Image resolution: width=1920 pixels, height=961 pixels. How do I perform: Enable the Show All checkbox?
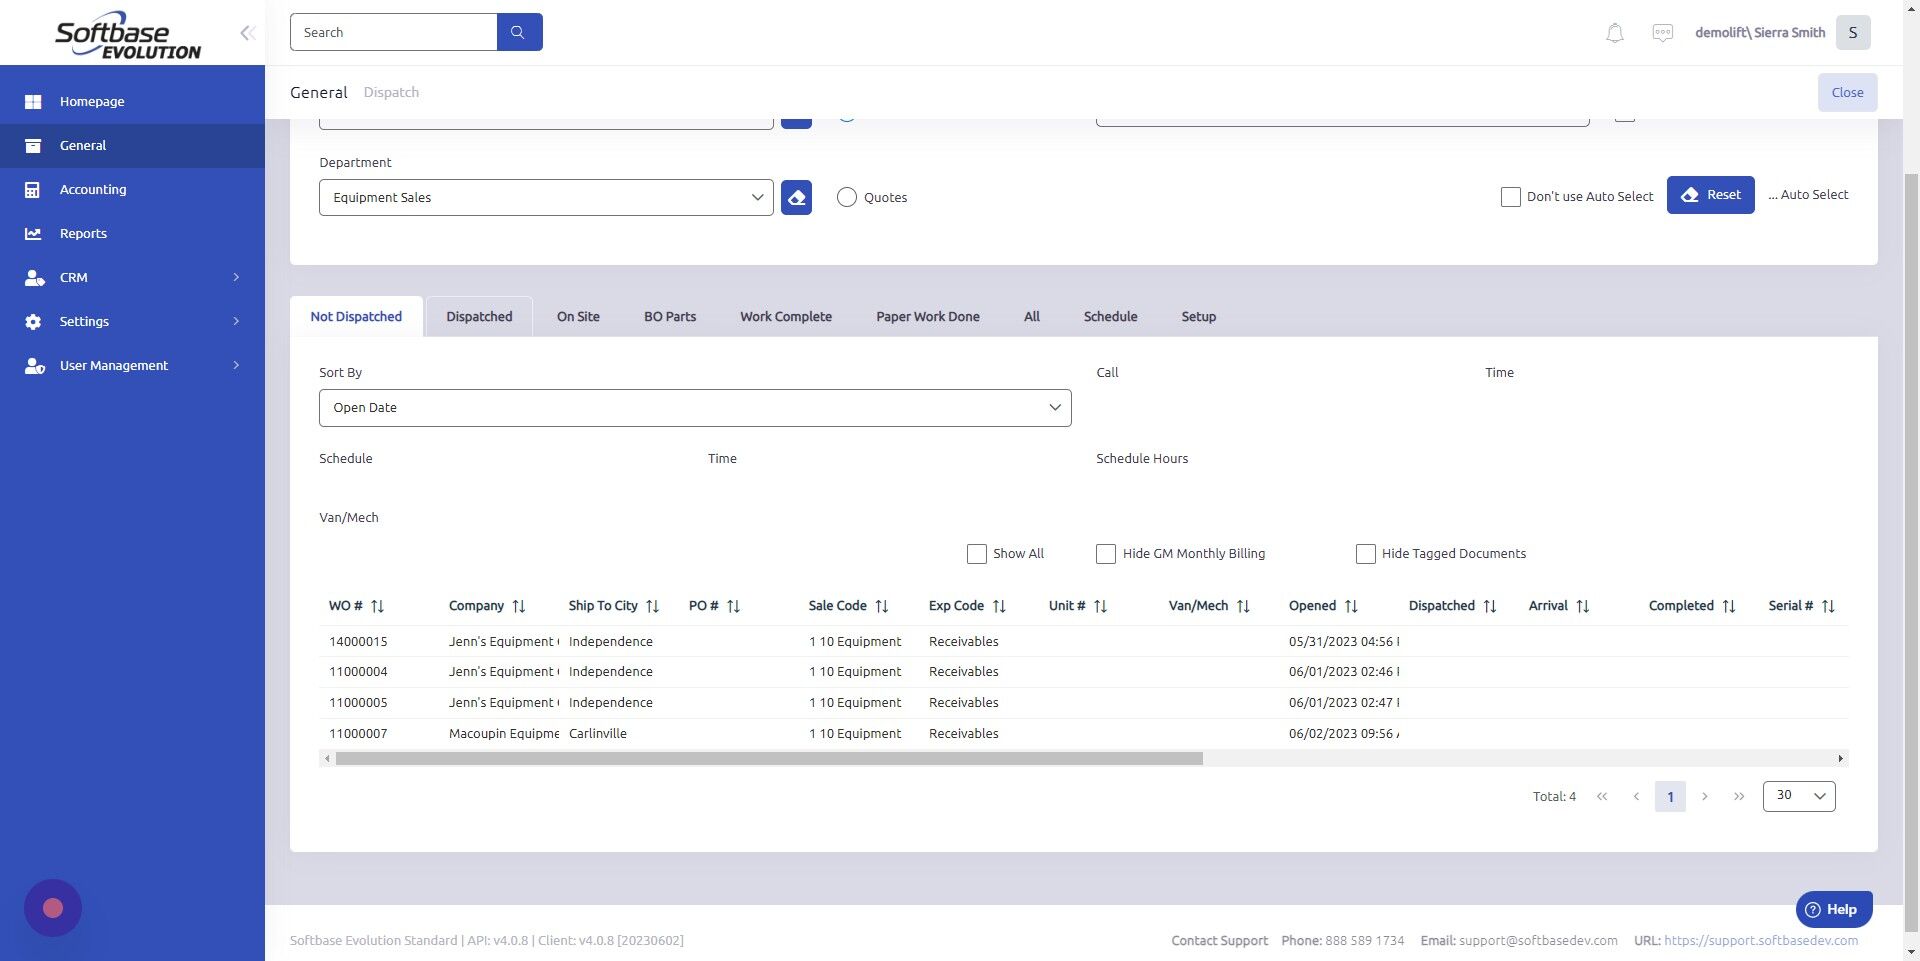coord(976,553)
